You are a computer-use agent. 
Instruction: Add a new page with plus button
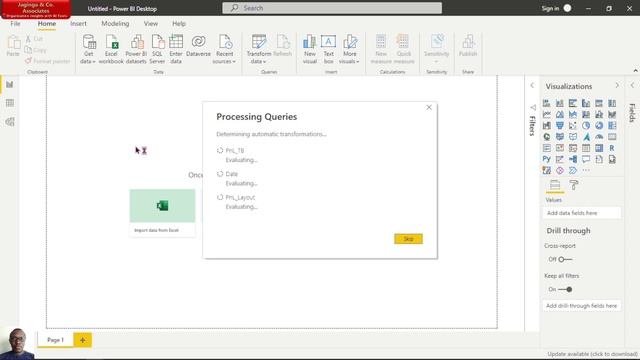click(x=82, y=340)
